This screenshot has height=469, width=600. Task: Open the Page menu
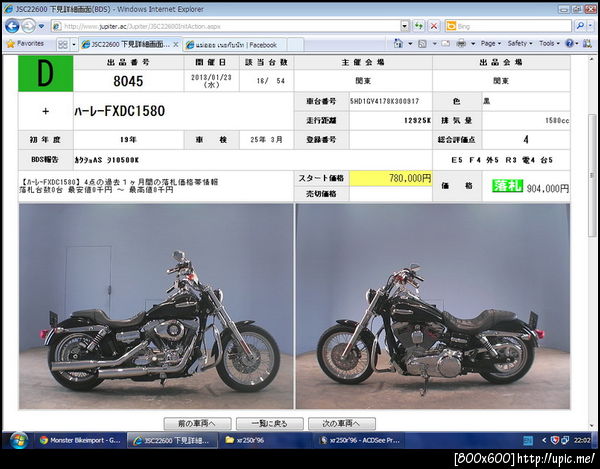(491, 44)
